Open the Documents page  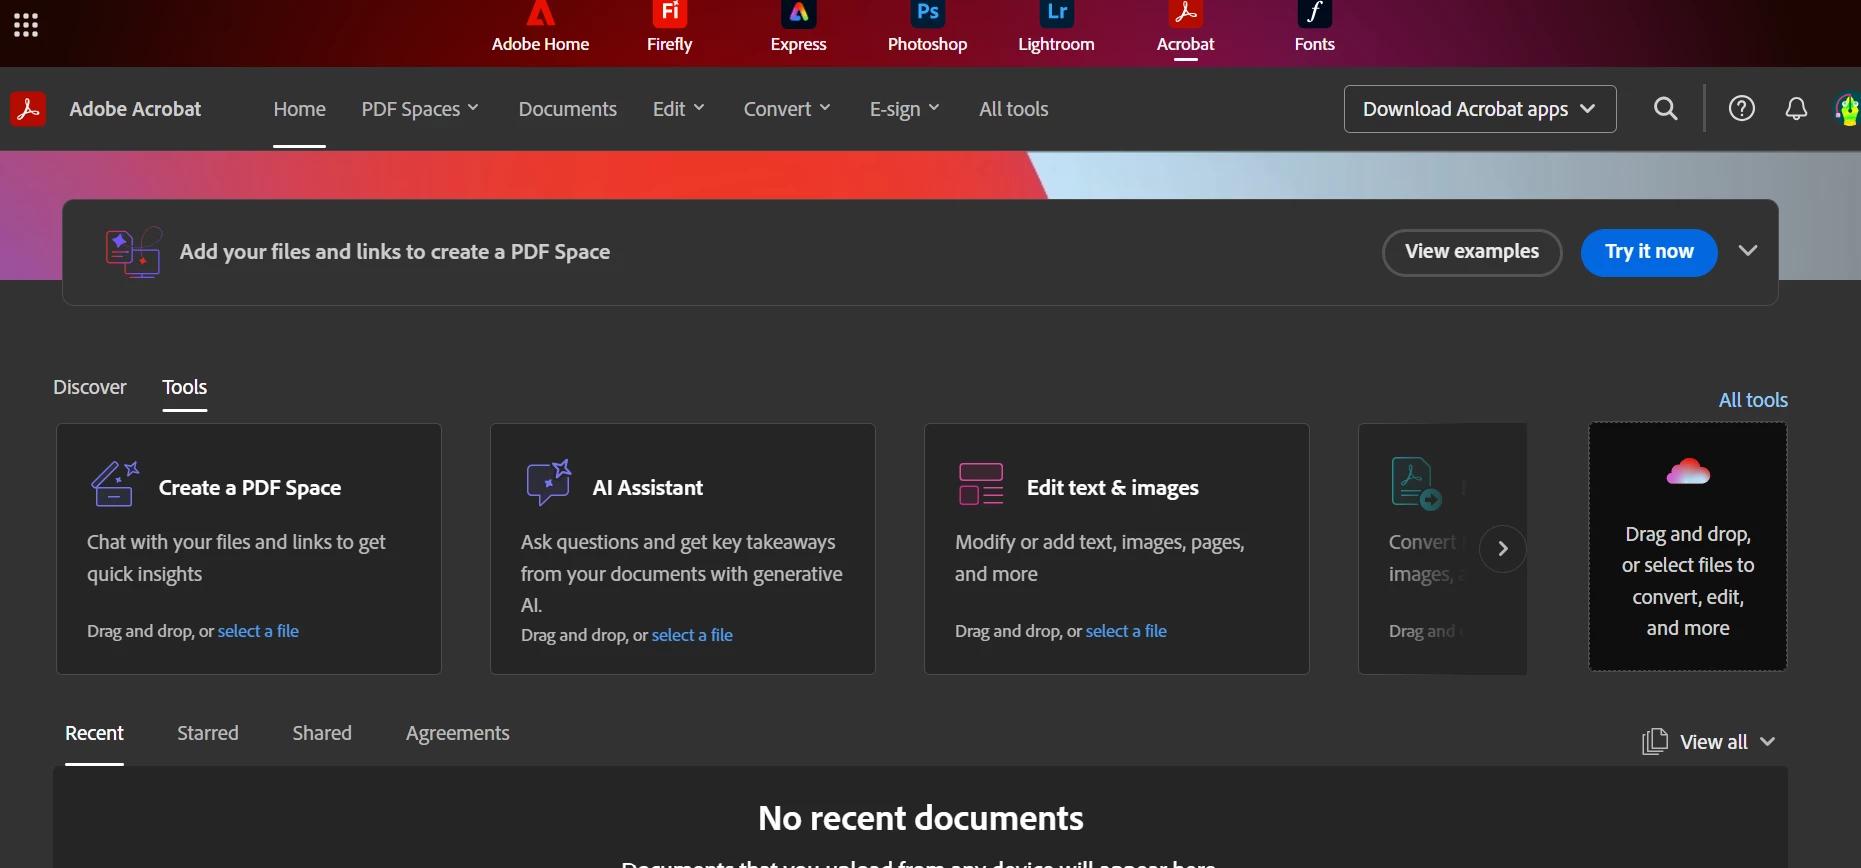pos(567,109)
